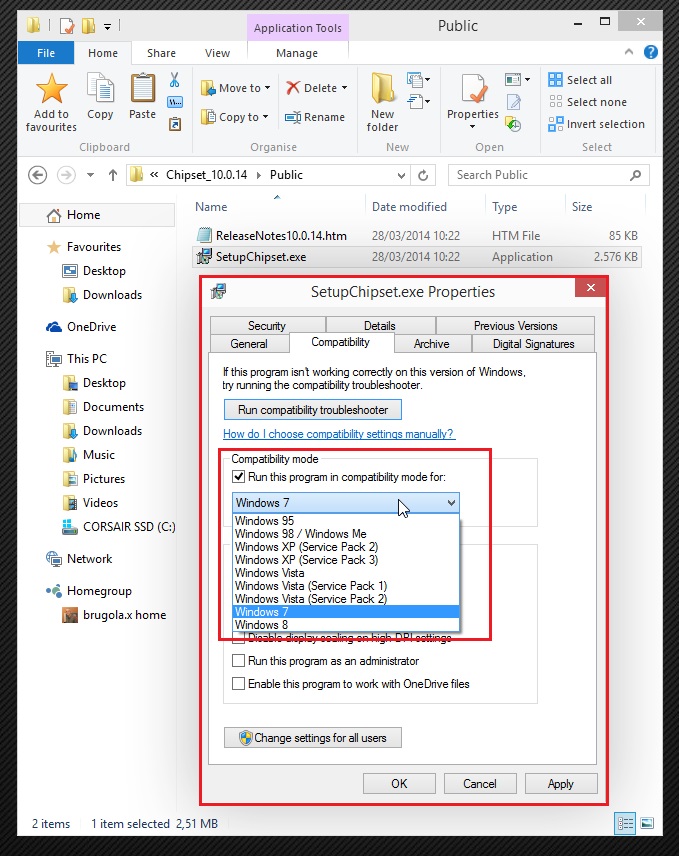This screenshot has width=679, height=856.
Task: Refresh the Public folder view
Action: (423, 175)
